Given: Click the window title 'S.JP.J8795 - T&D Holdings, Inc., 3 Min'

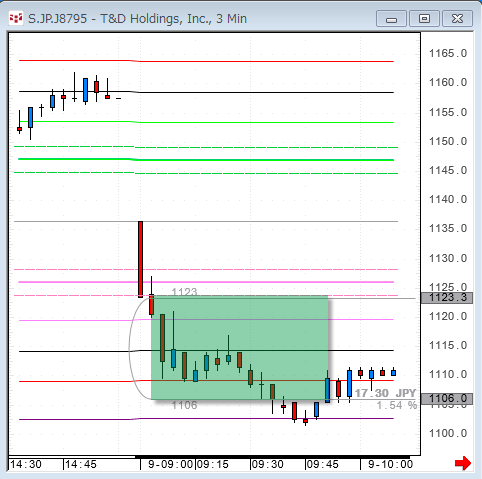Looking at the screenshot, I should pyautogui.click(x=137, y=19).
